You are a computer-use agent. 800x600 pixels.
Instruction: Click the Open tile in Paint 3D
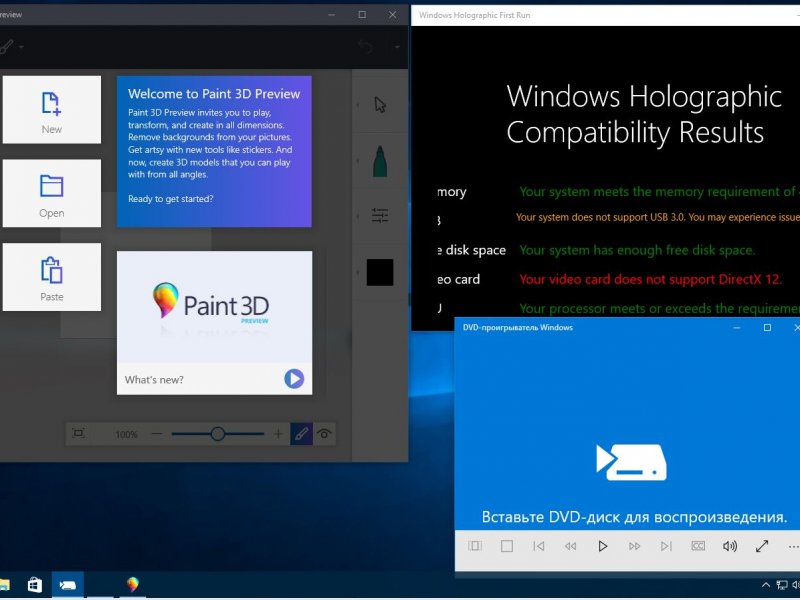click(52, 193)
